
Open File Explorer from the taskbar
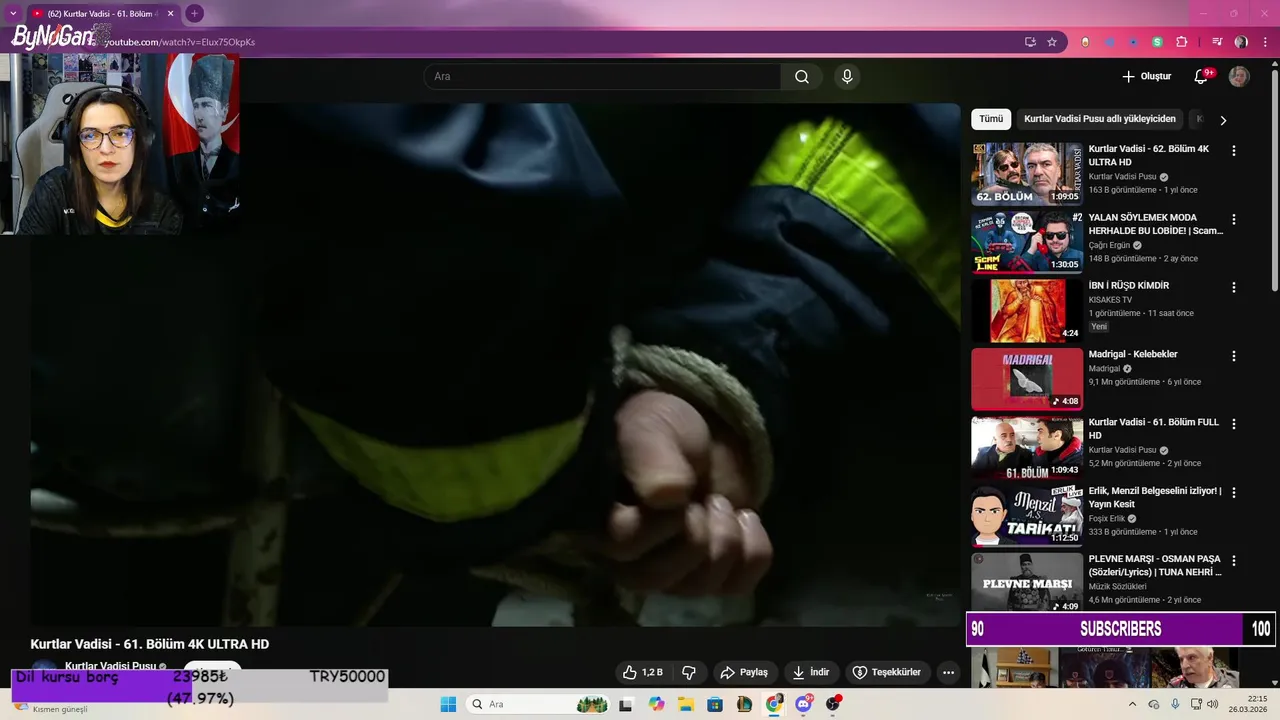click(x=686, y=705)
